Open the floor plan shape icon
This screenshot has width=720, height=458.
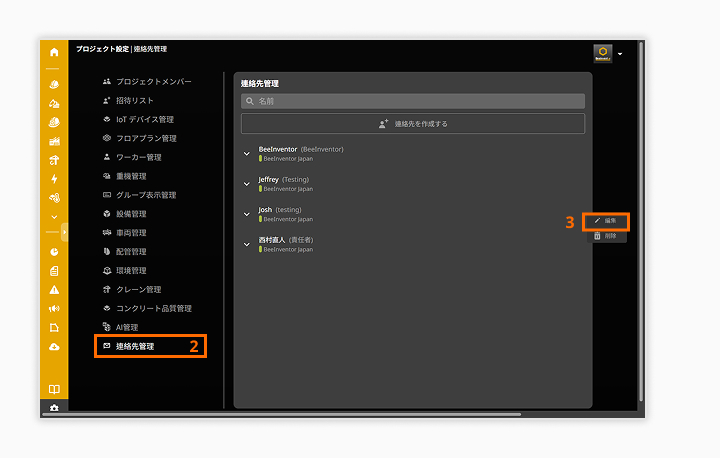[x=54, y=328]
